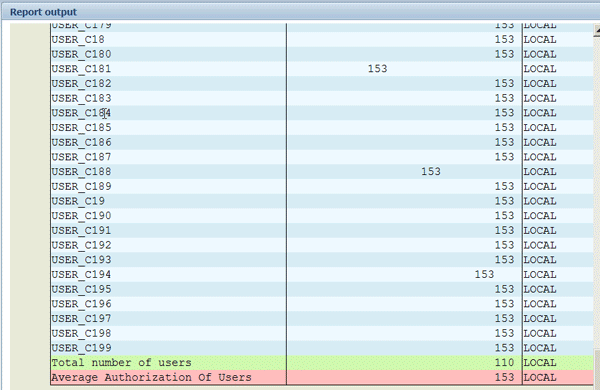The image size is (600, 390).
Task: Select the Report output title bar
Action: (x=300, y=12)
